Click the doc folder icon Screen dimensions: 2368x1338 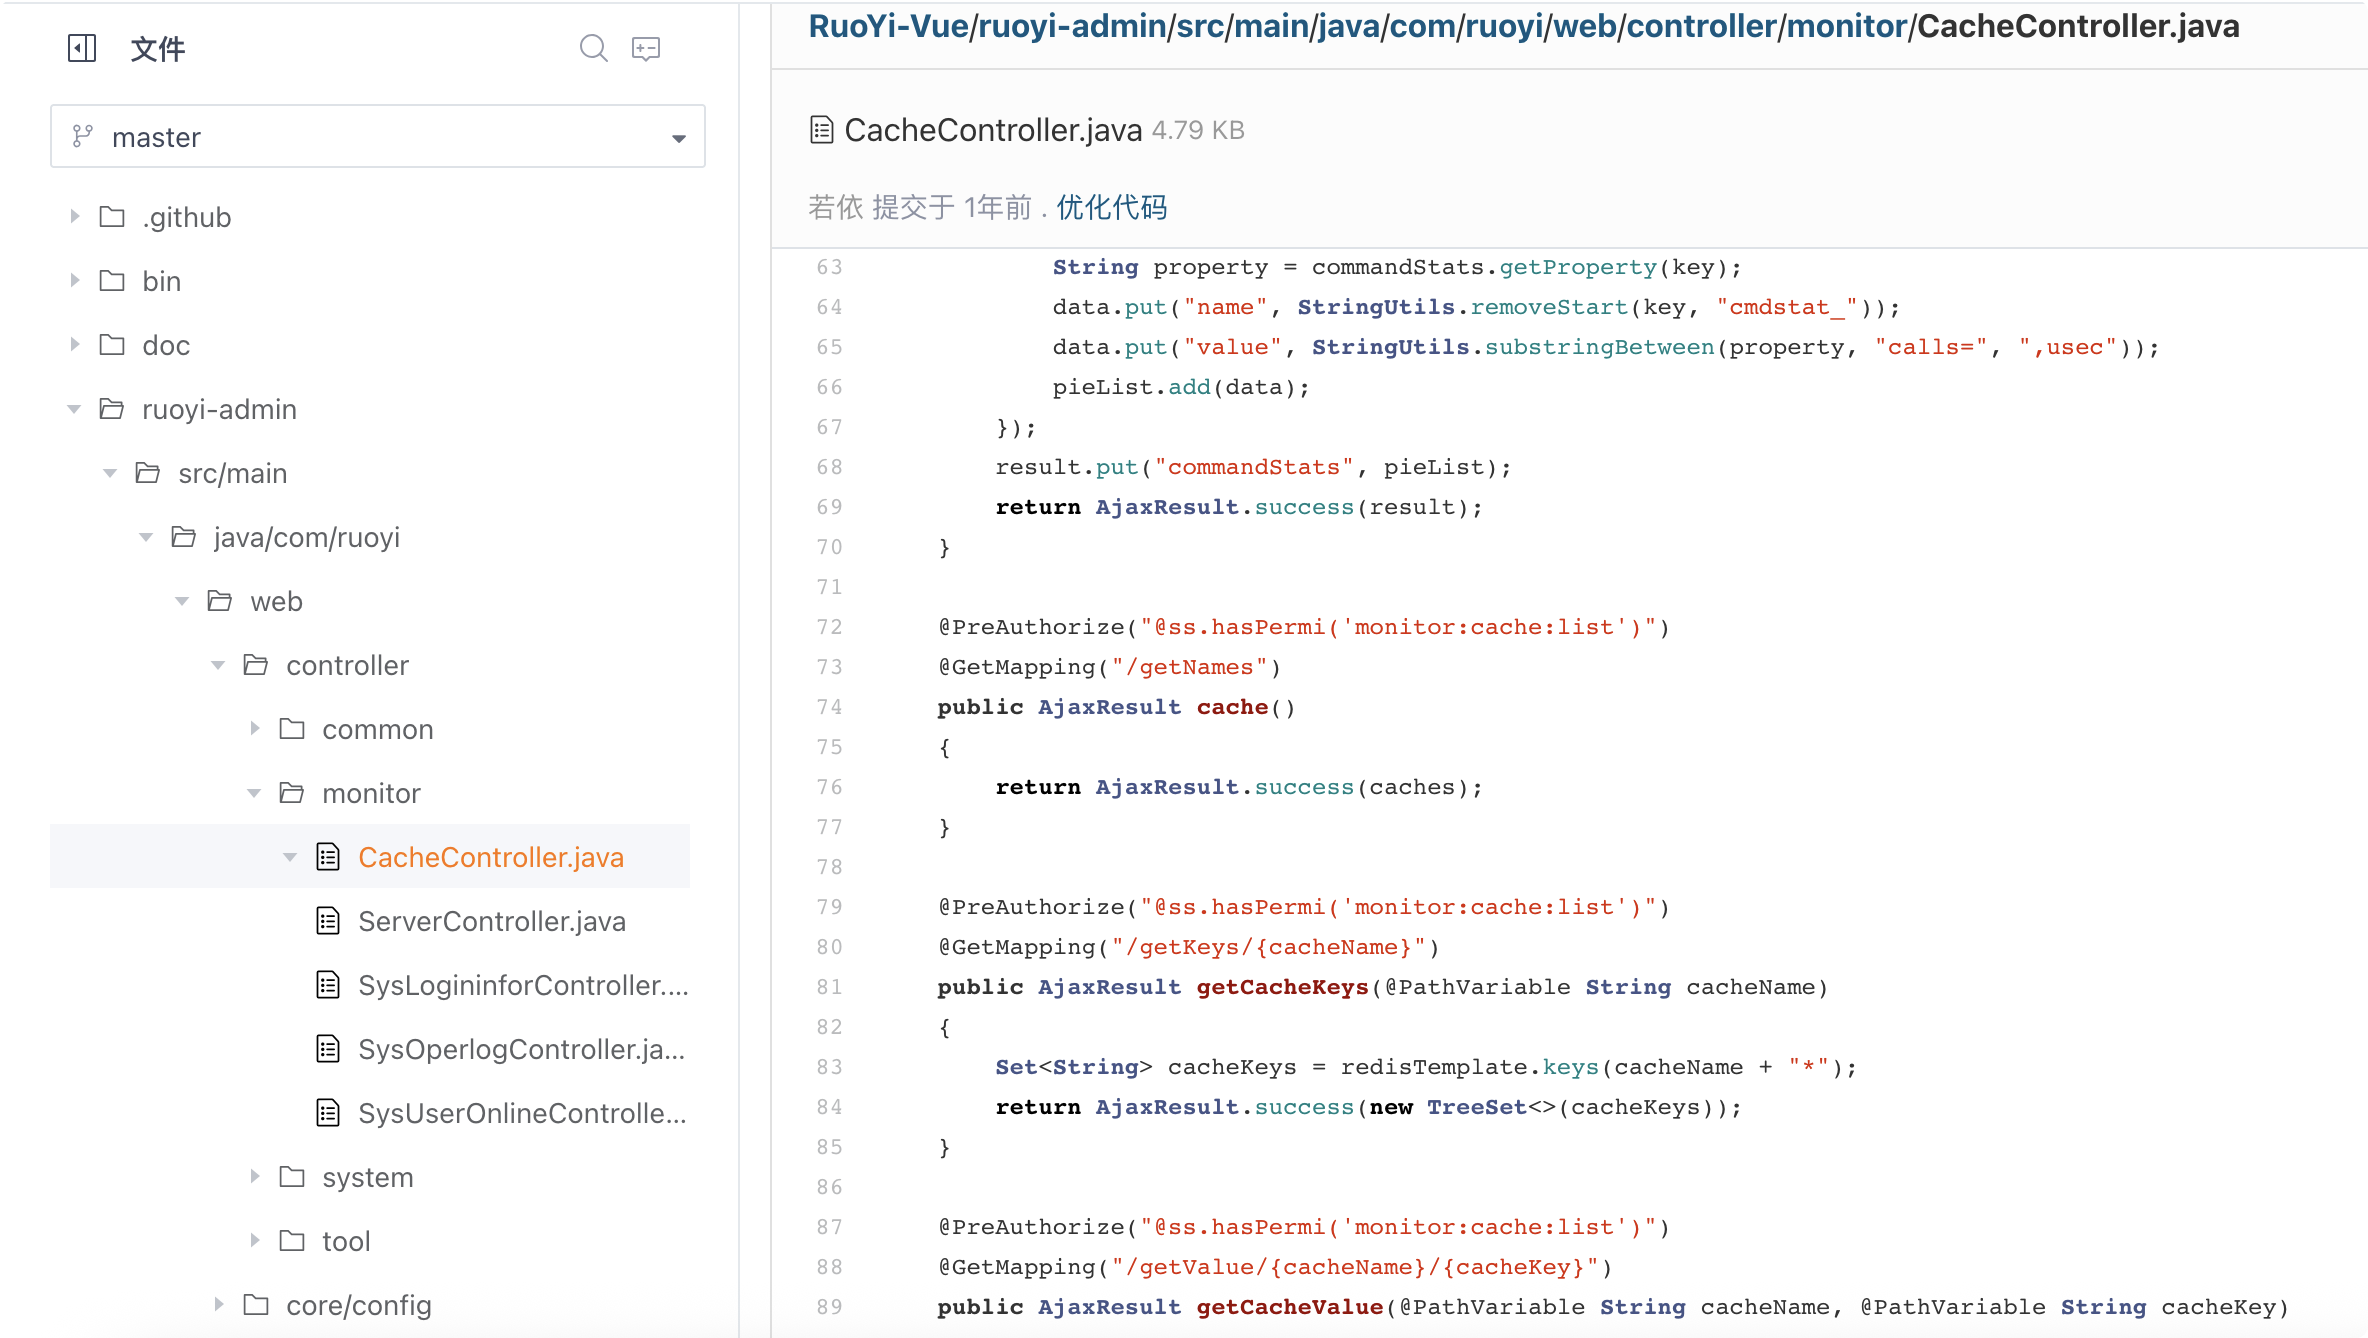(x=112, y=345)
